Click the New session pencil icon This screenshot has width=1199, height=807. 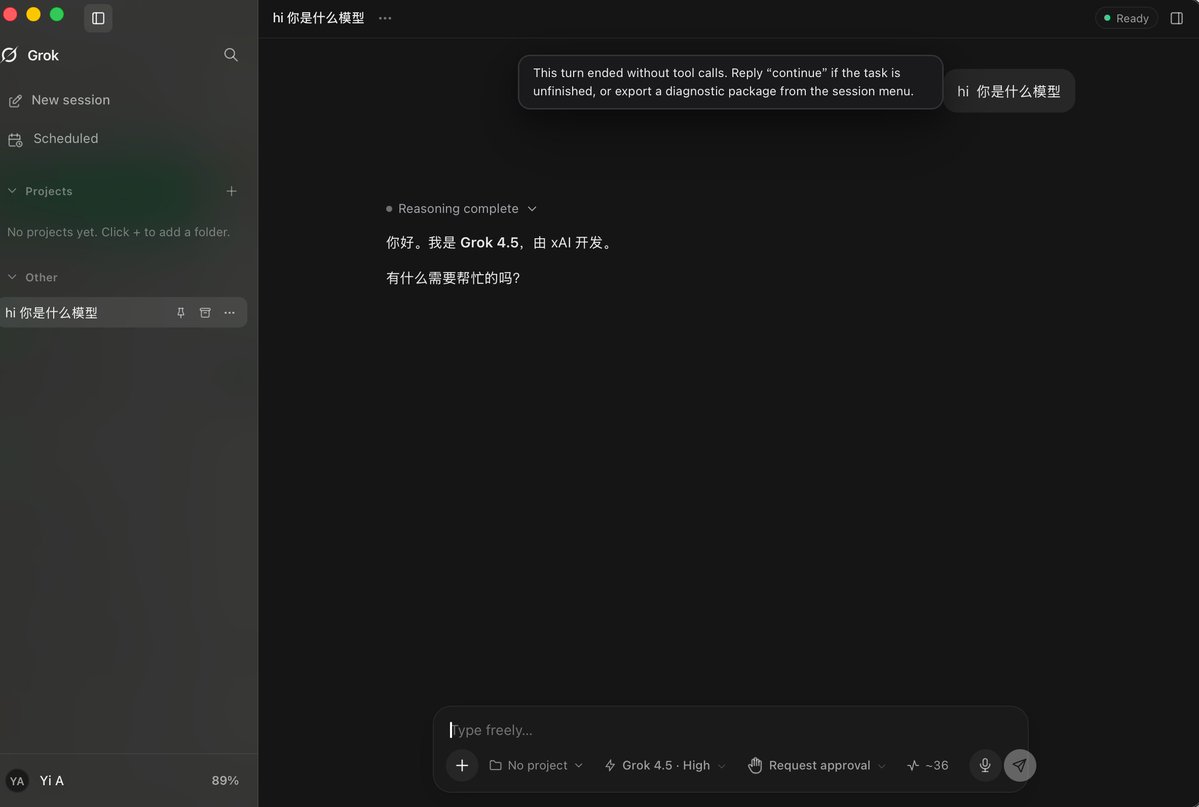(15, 101)
